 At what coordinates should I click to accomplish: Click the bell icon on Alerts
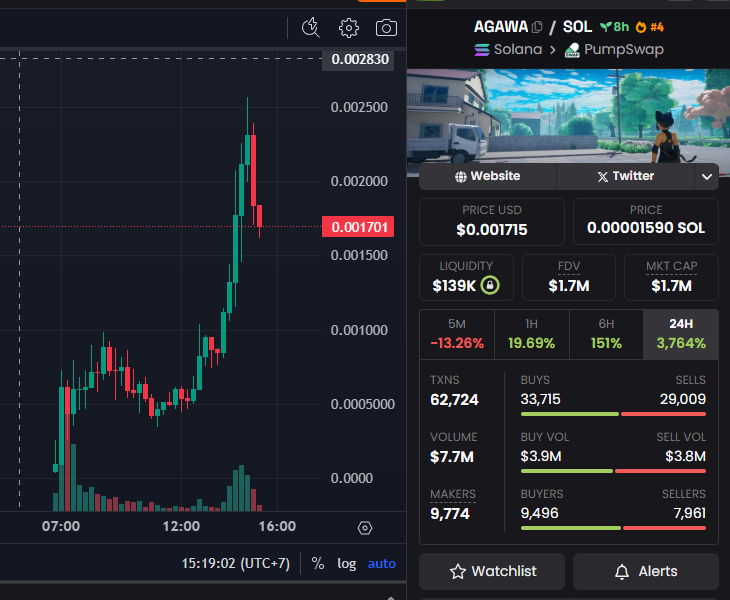click(622, 572)
